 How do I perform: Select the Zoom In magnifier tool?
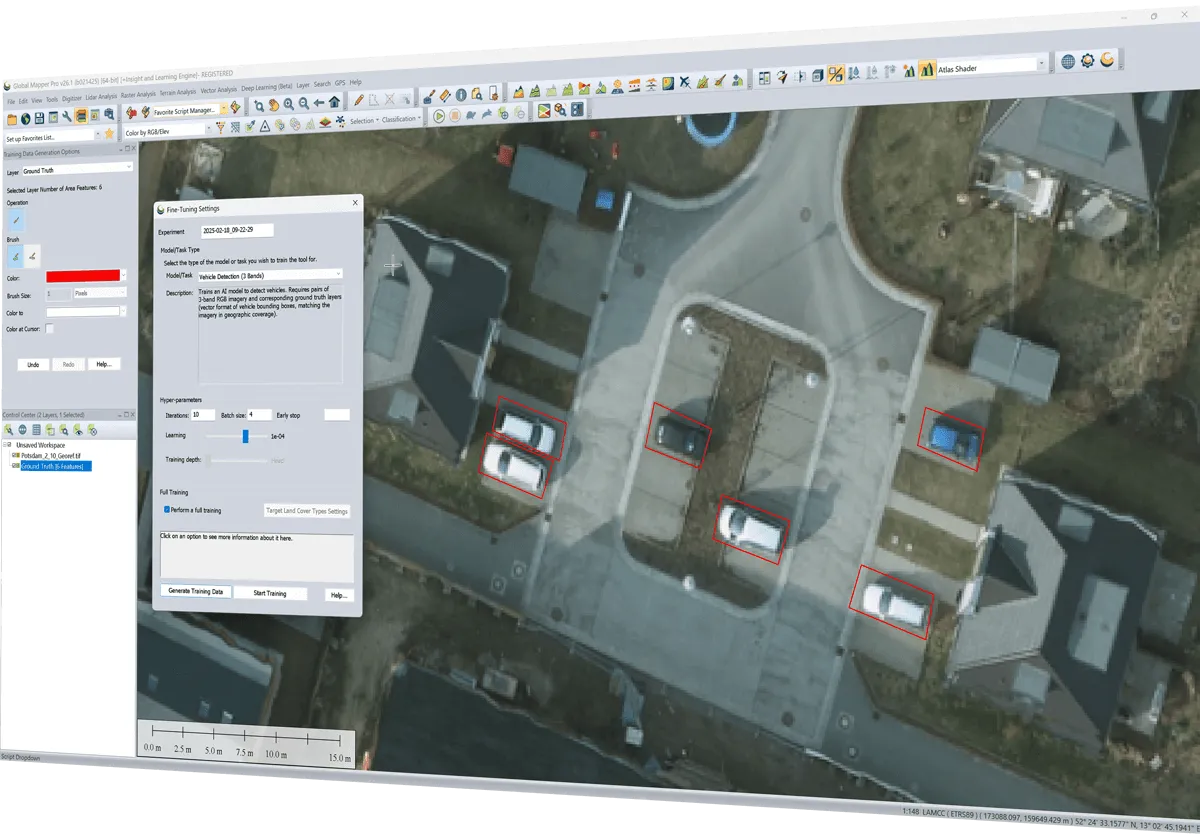pos(288,103)
